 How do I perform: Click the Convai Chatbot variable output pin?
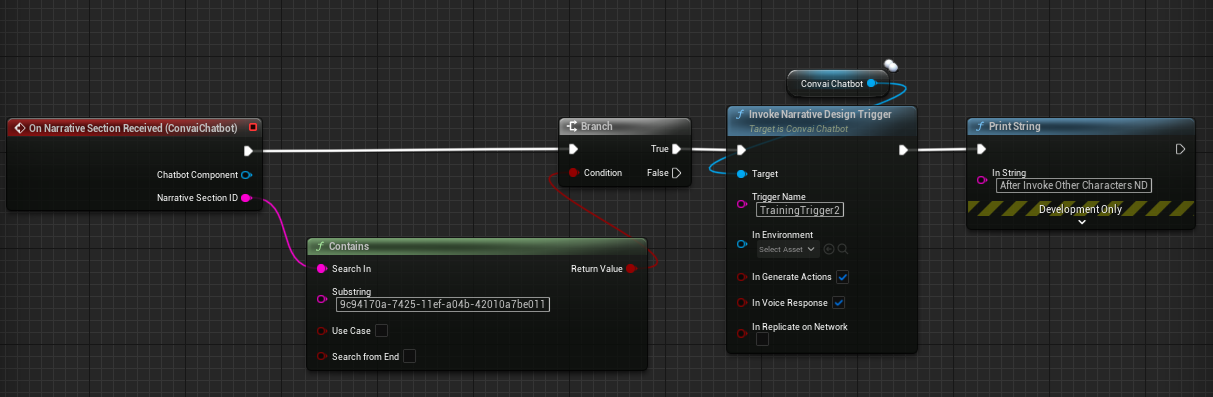pos(872,84)
